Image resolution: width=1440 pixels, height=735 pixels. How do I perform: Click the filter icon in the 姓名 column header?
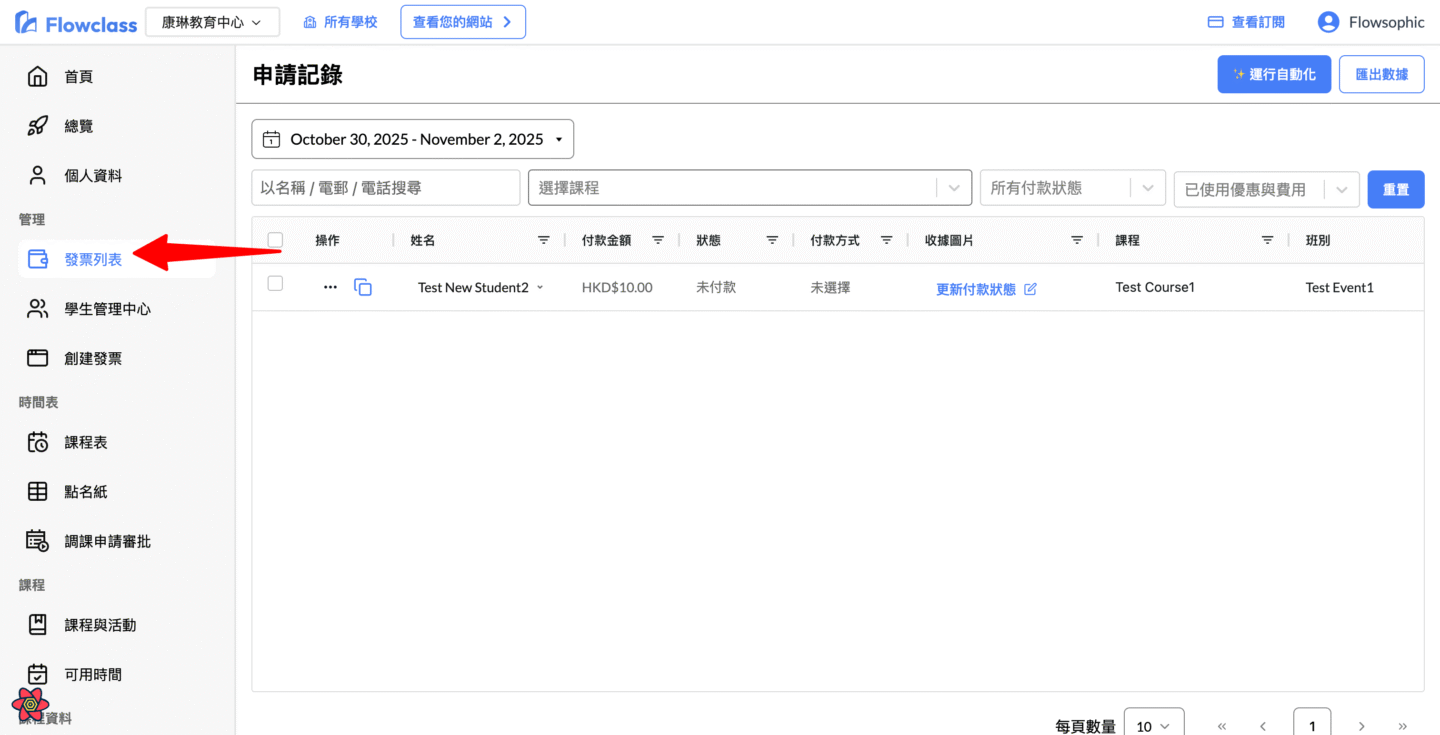(544, 240)
